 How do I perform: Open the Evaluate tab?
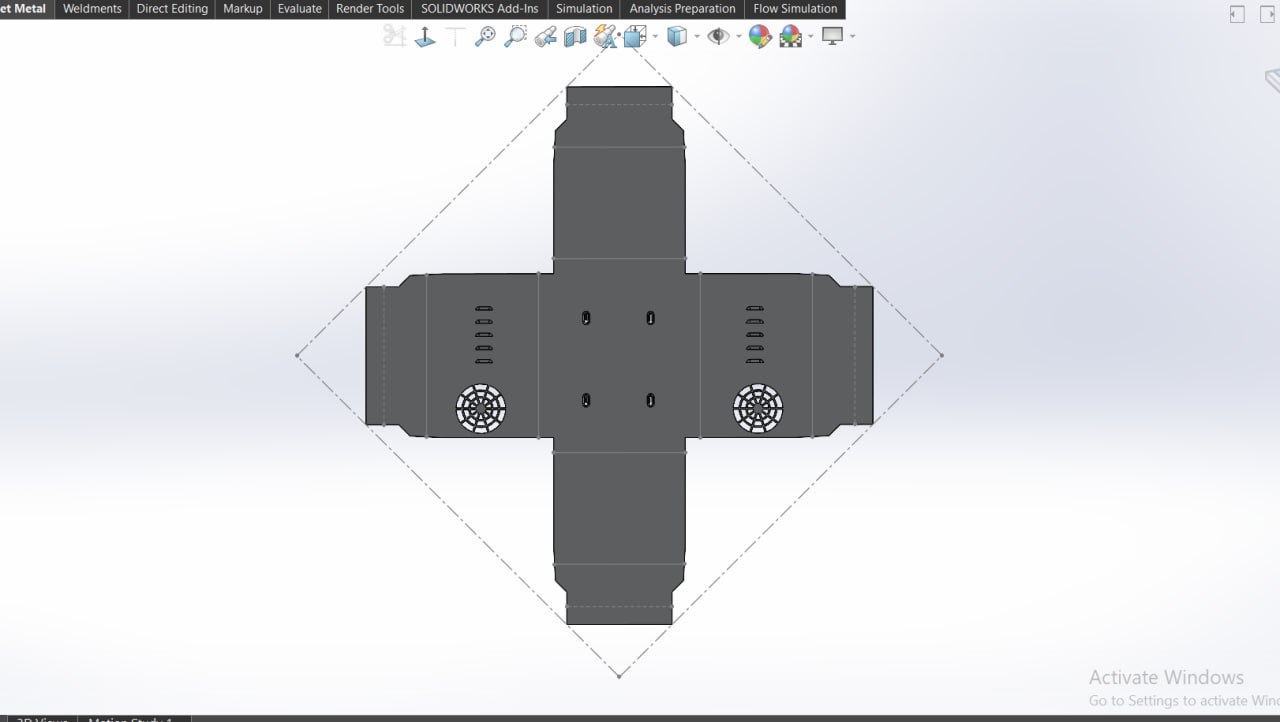point(300,9)
